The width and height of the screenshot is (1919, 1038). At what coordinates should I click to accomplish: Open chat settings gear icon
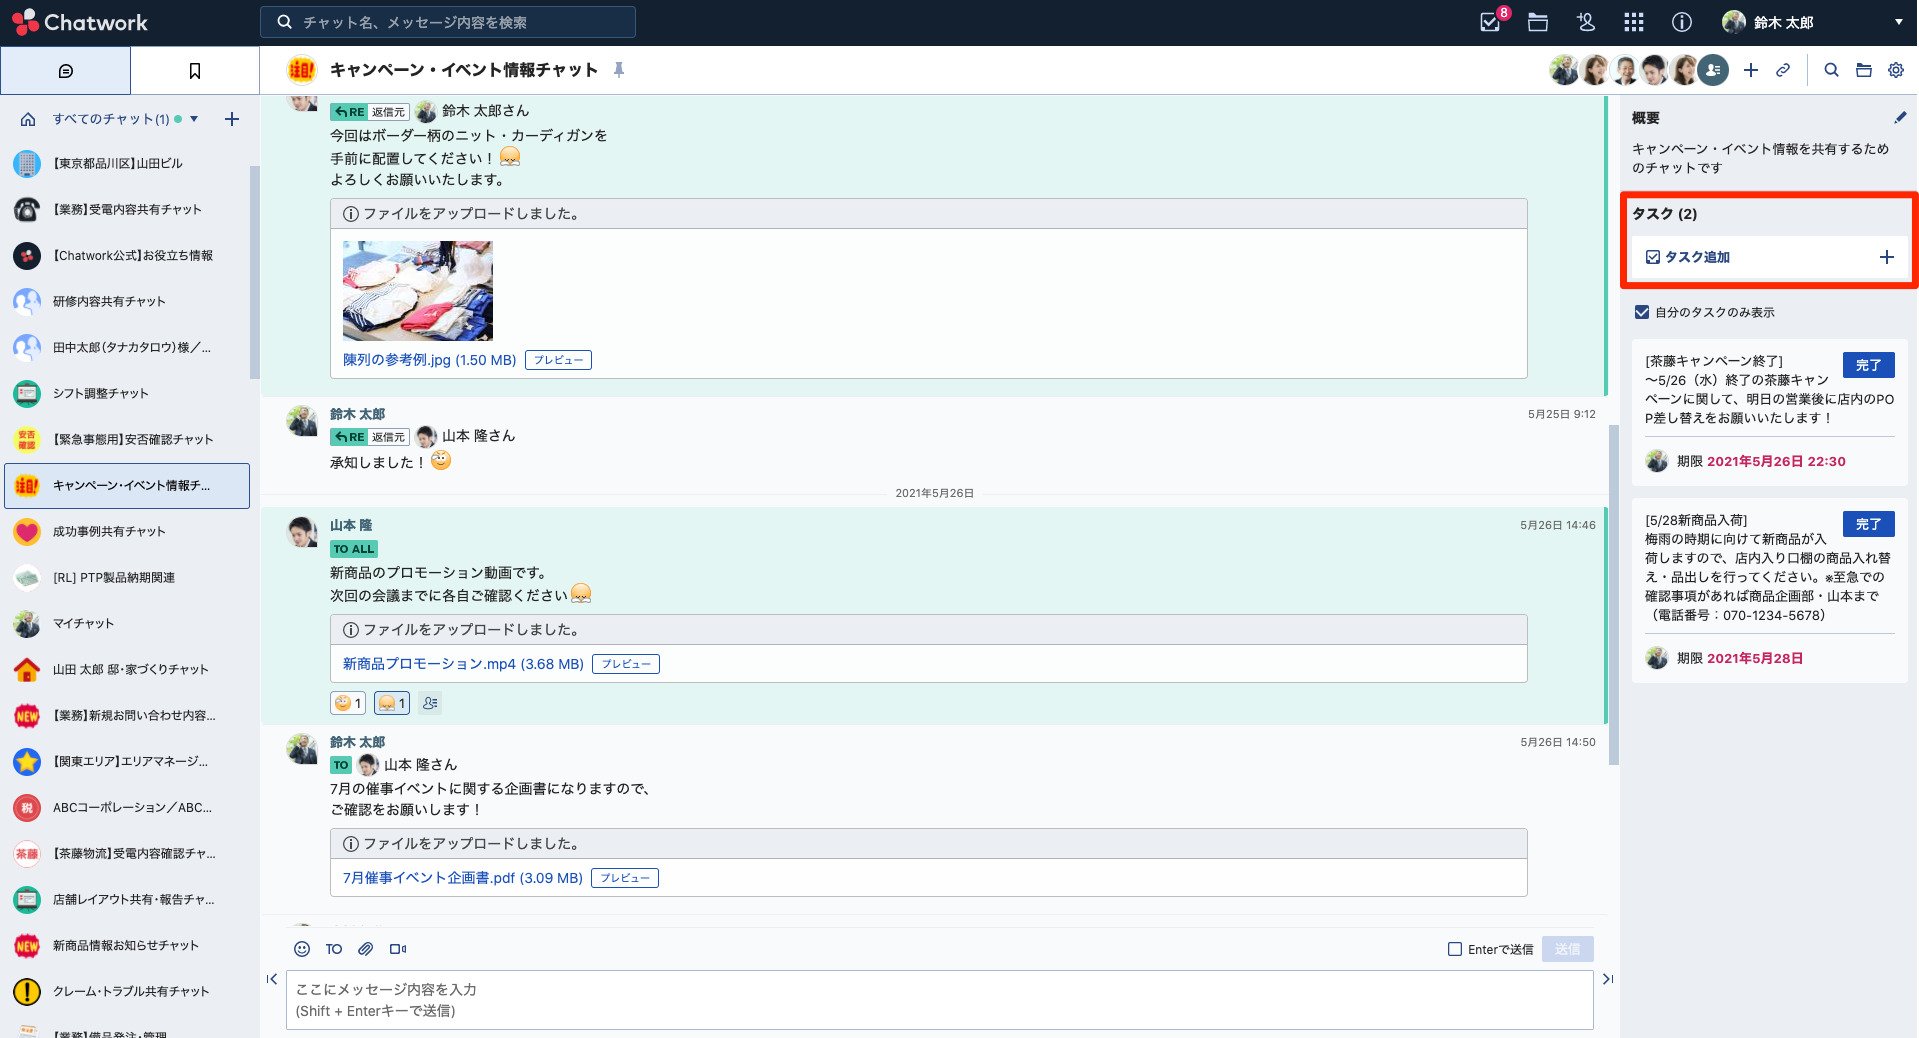tap(1895, 70)
